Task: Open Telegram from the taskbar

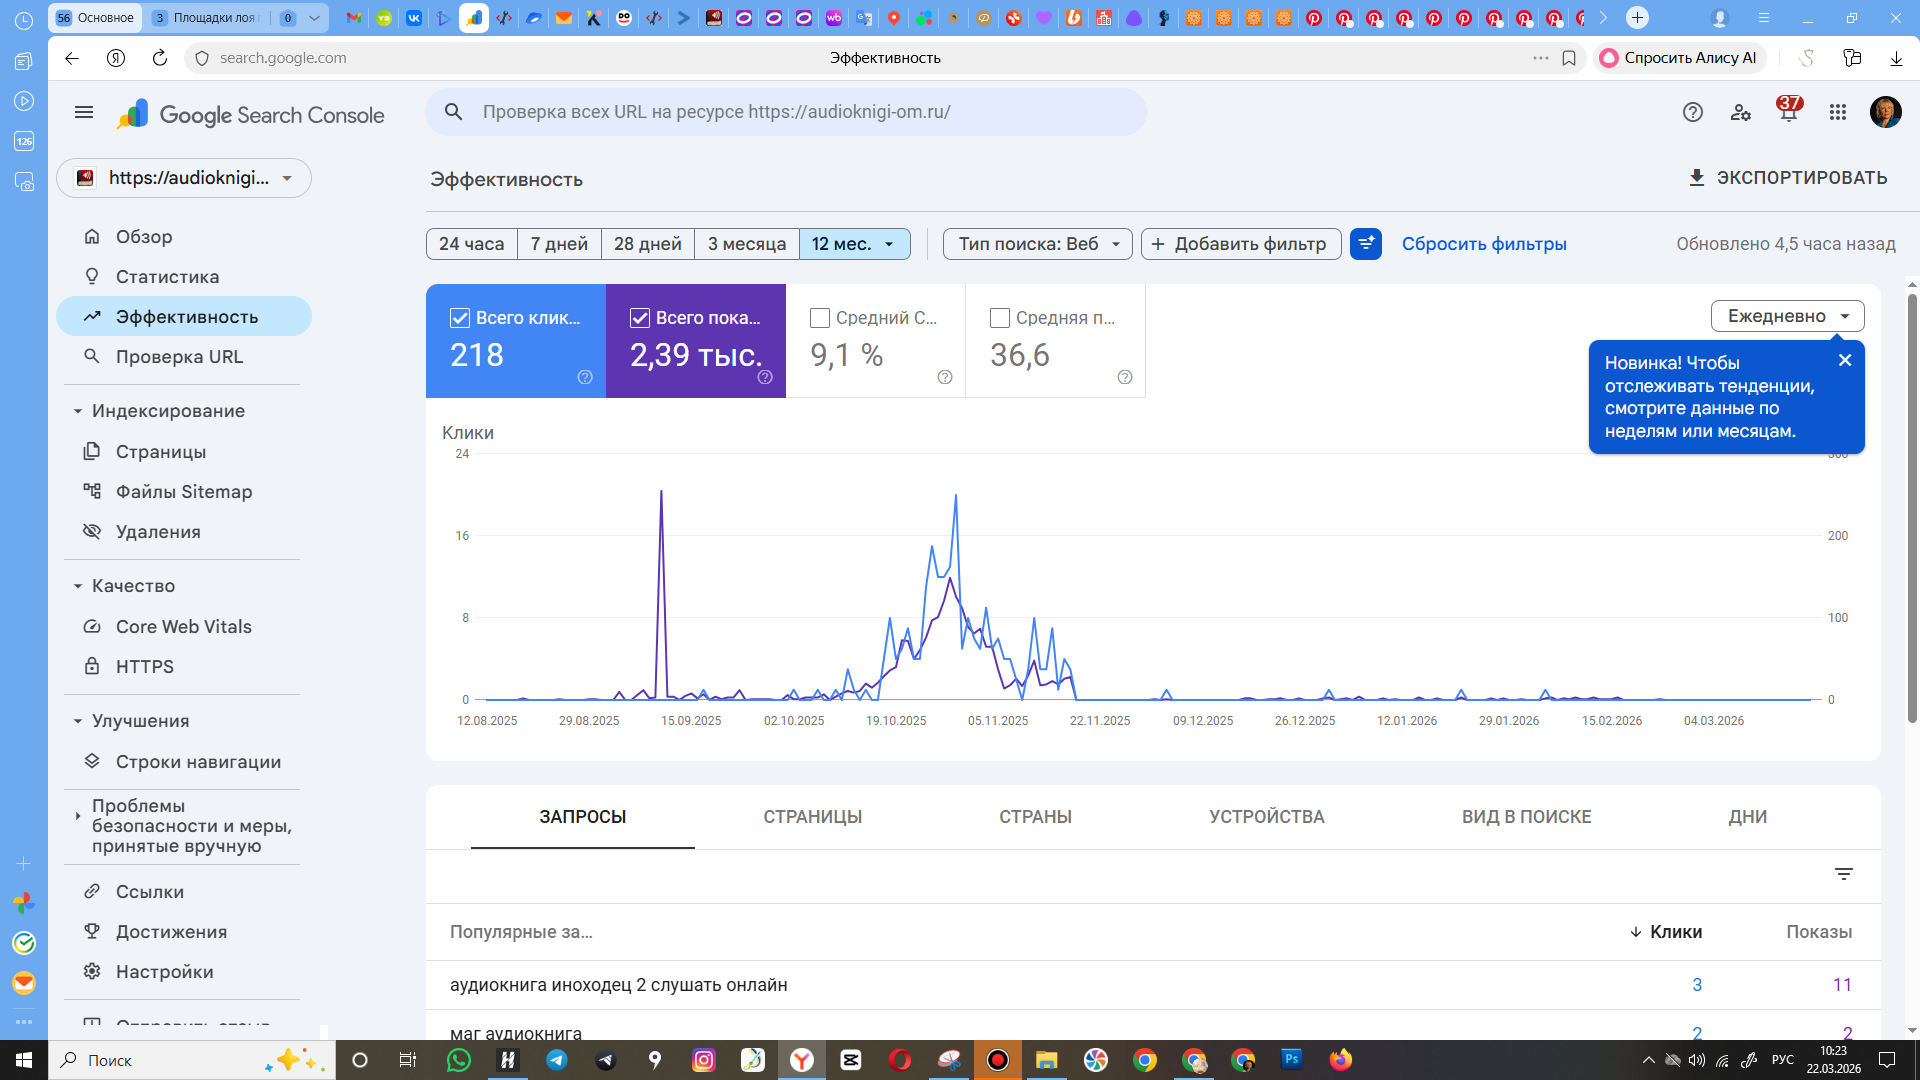Action: pyautogui.click(x=556, y=1060)
